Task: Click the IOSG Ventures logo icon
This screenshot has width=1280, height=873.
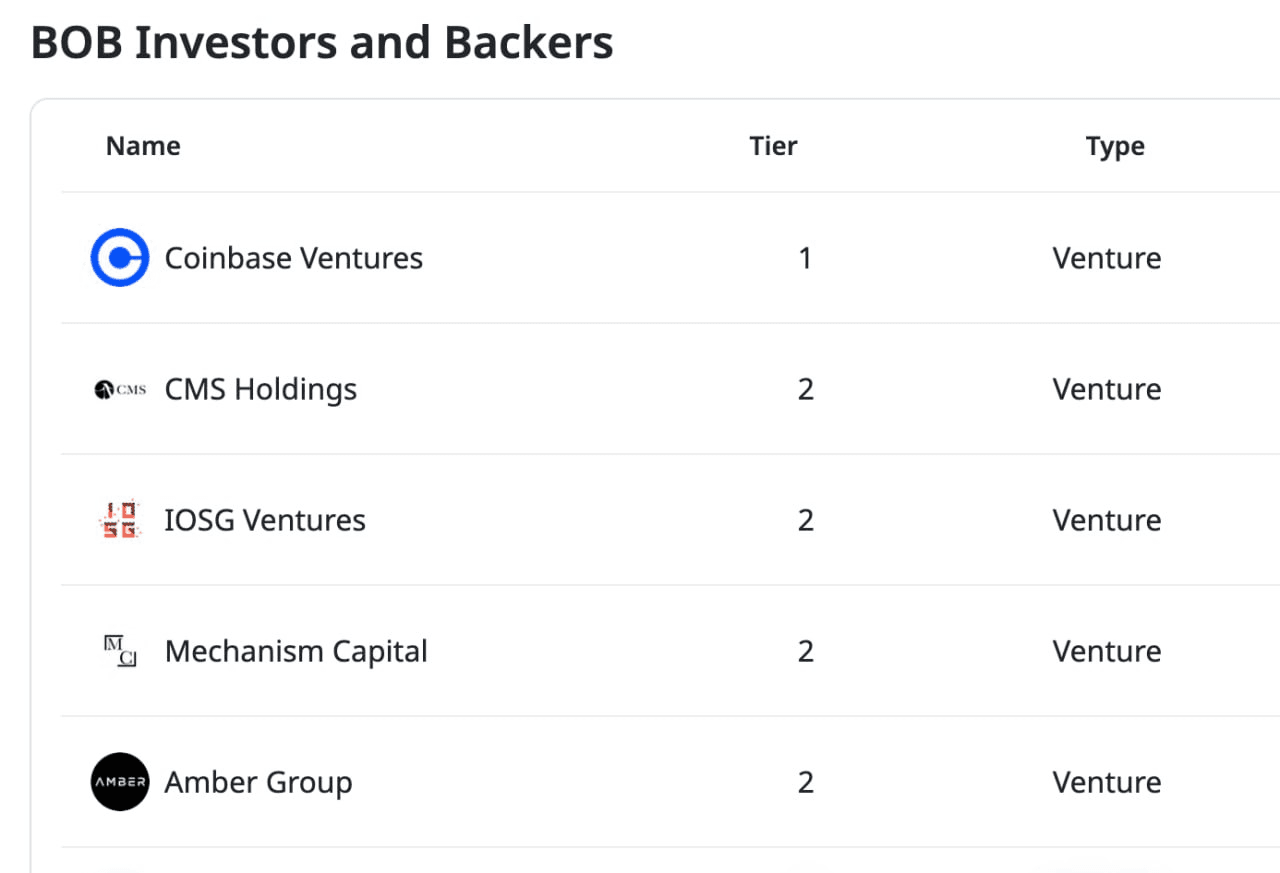Action: point(120,520)
